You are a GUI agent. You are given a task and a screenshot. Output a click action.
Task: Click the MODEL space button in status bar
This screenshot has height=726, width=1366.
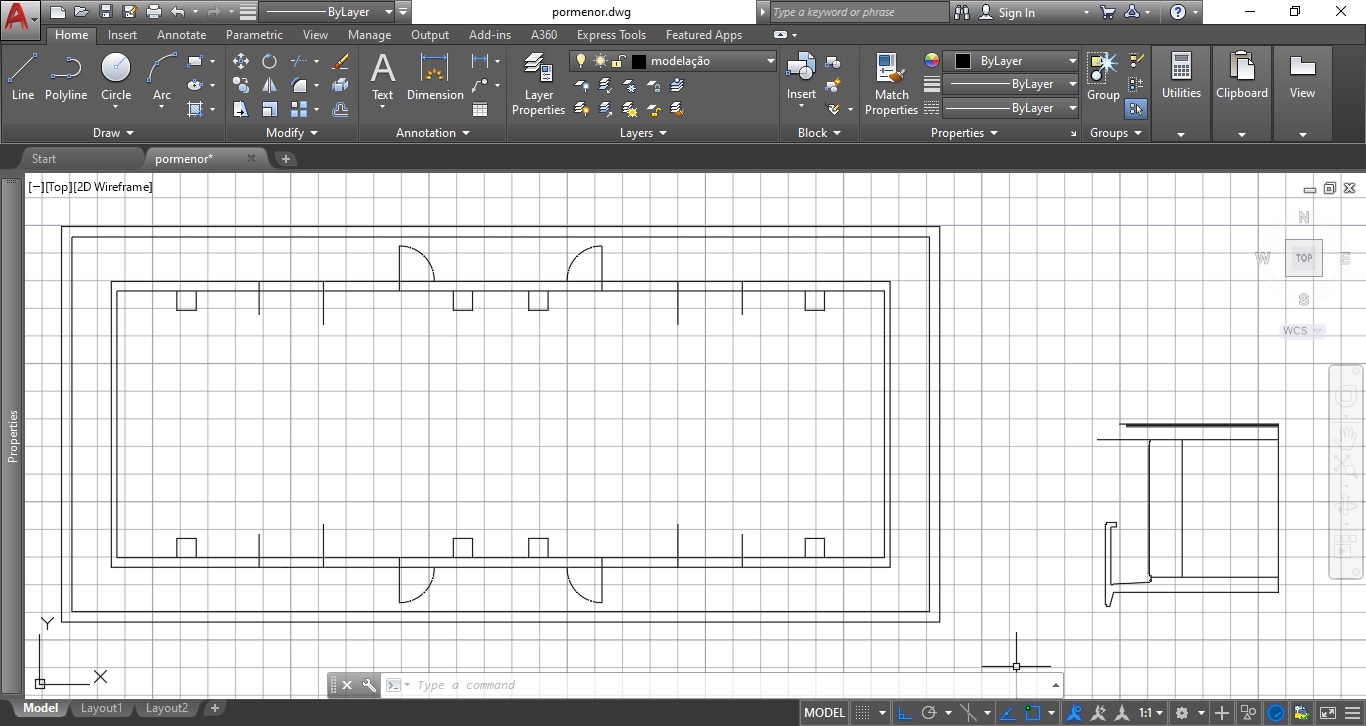[x=825, y=713]
